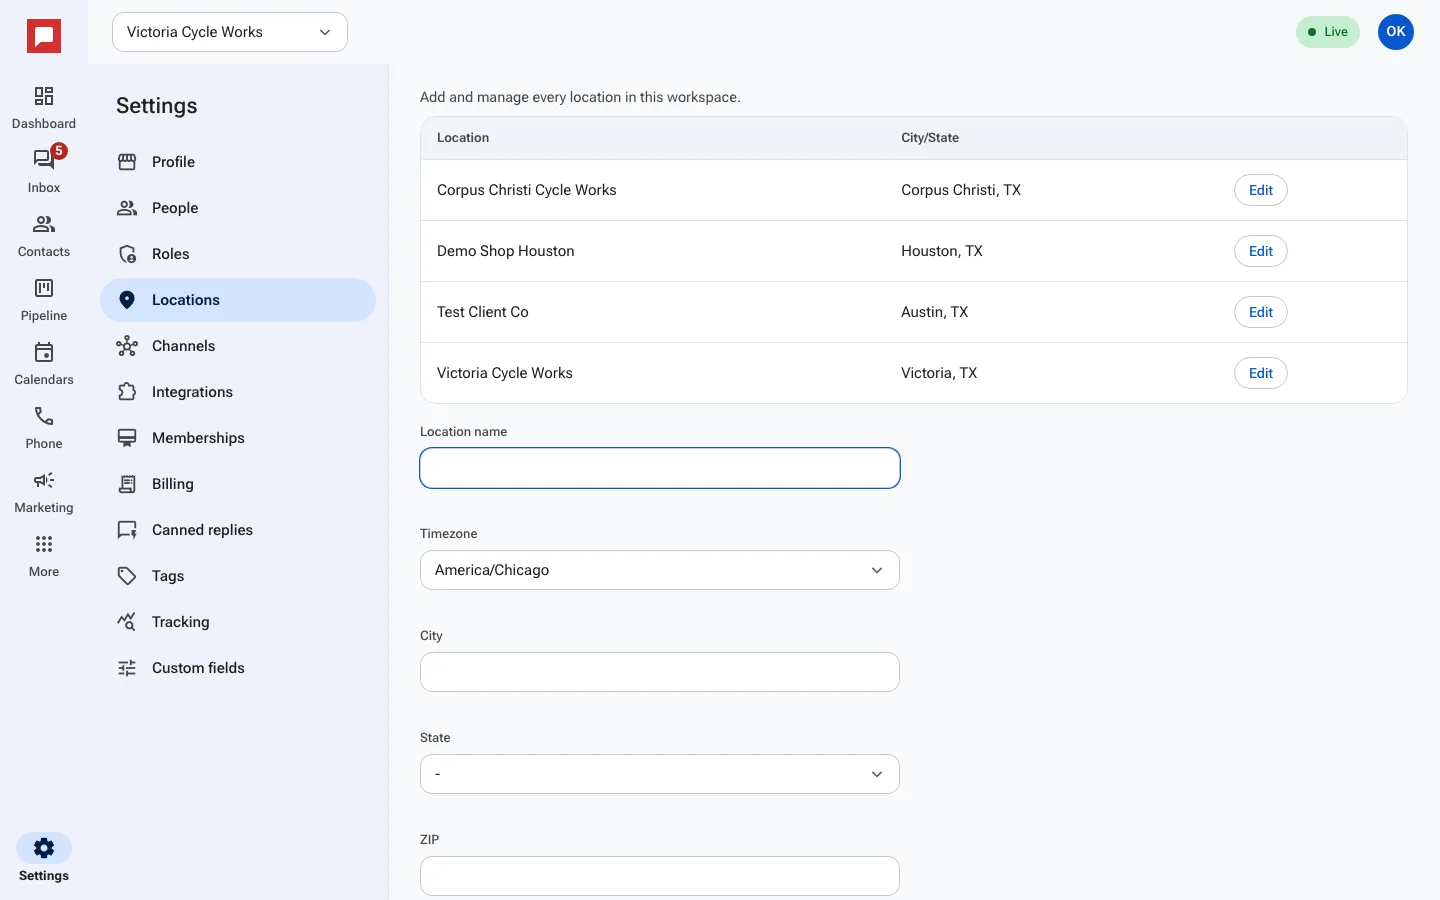Viewport: 1440px width, 900px height.
Task: Click the Profile storefront icon
Action: click(x=127, y=162)
